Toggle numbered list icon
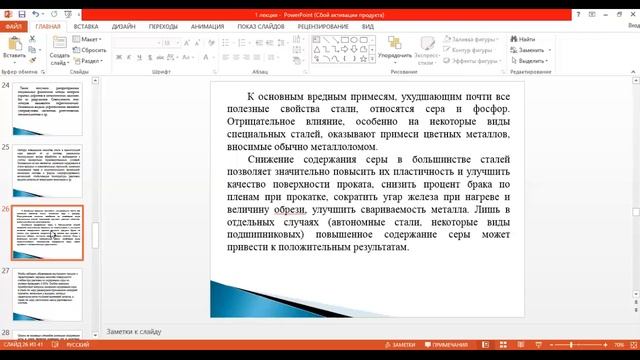This screenshot has height=360, width=640. 242,43
